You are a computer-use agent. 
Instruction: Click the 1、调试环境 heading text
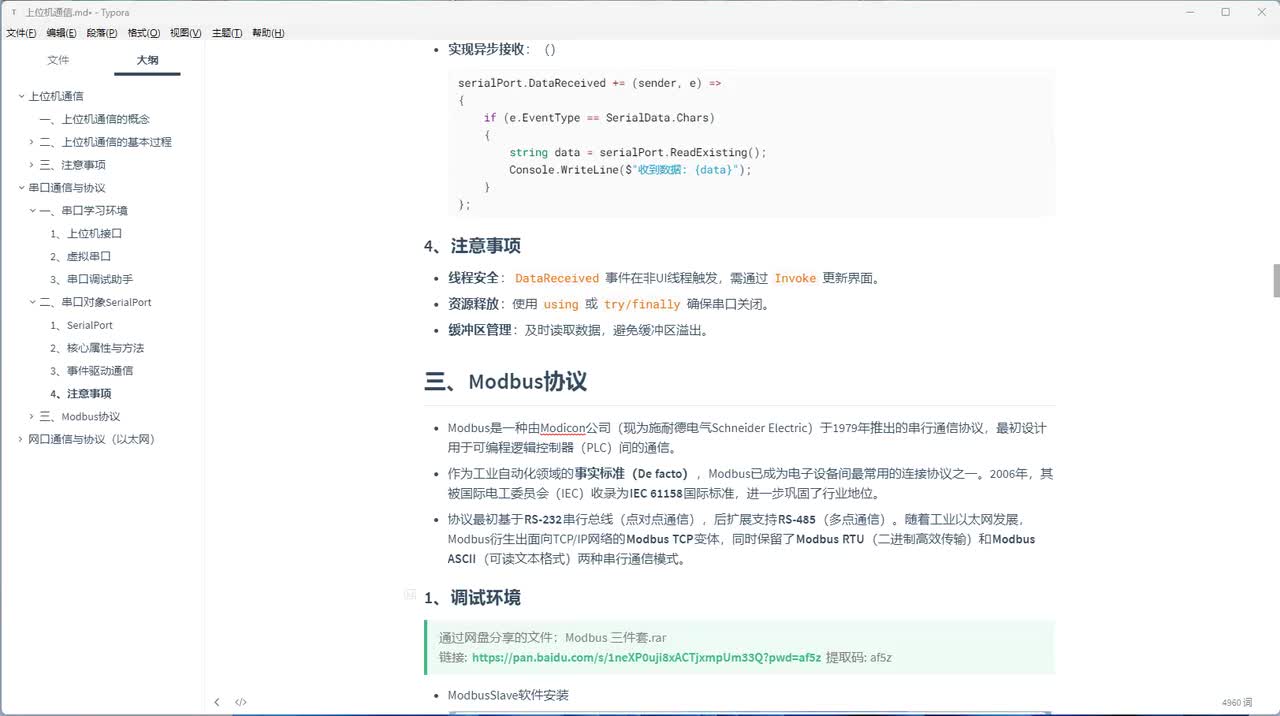click(x=472, y=597)
